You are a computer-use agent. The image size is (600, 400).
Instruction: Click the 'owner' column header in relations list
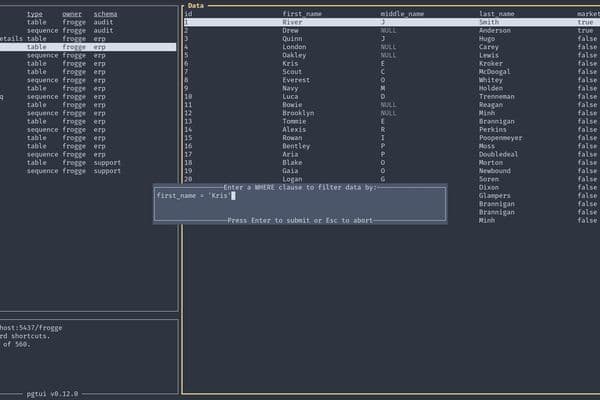coord(72,14)
